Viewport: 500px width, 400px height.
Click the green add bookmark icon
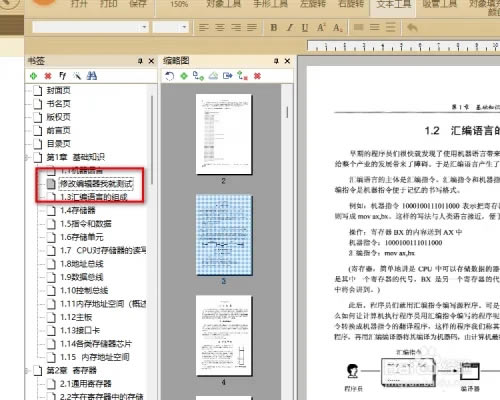click(x=33, y=76)
